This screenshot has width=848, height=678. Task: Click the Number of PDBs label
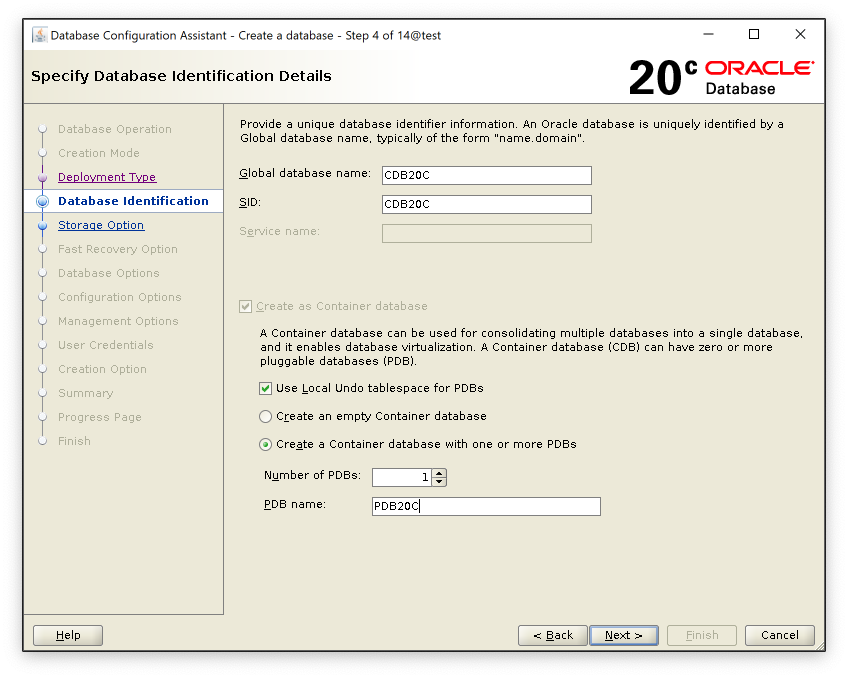point(312,475)
